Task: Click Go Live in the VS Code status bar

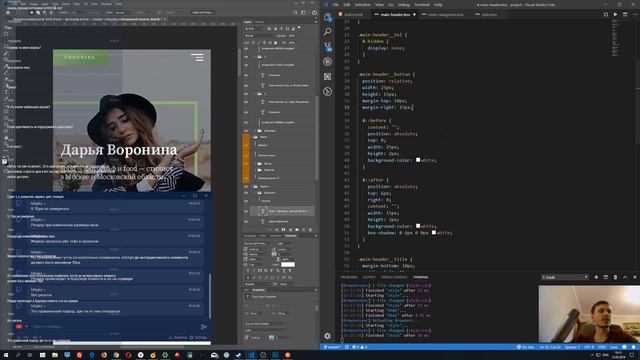Action: (526, 347)
